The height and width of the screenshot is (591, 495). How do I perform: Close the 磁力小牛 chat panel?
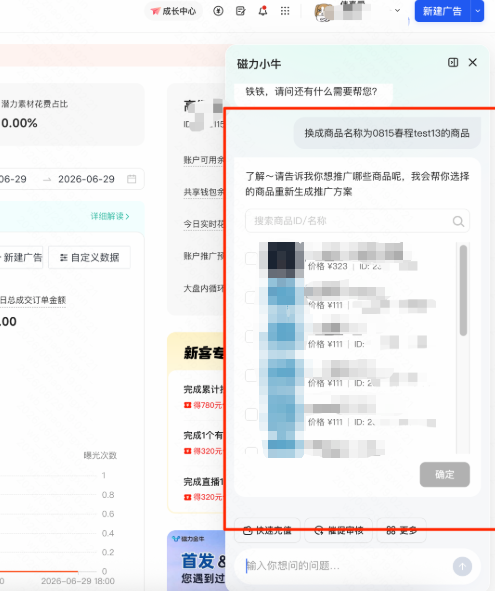(x=472, y=63)
